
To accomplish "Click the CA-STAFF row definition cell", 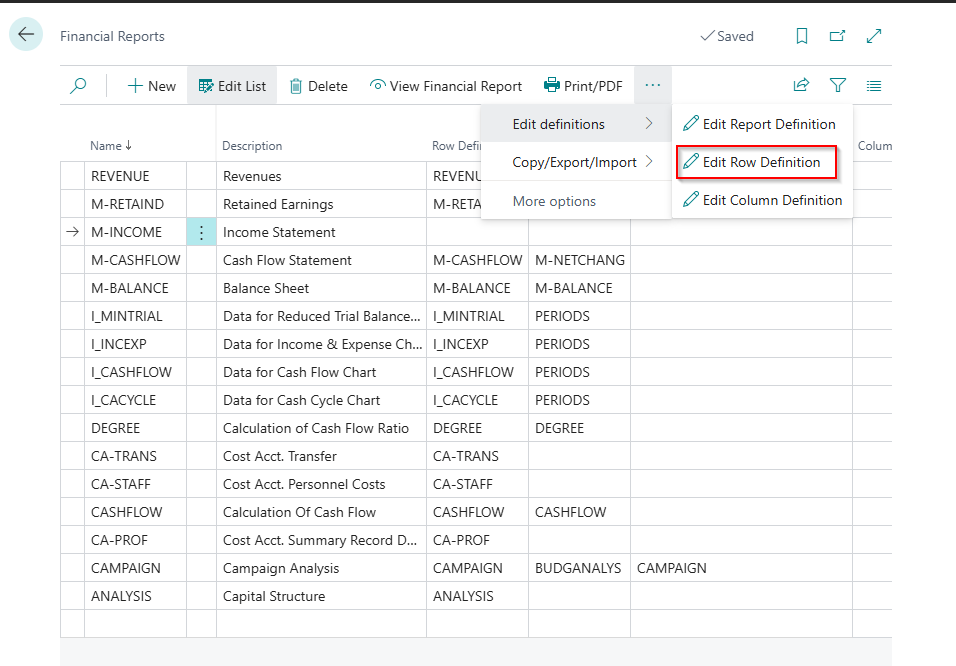I will (x=477, y=485).
